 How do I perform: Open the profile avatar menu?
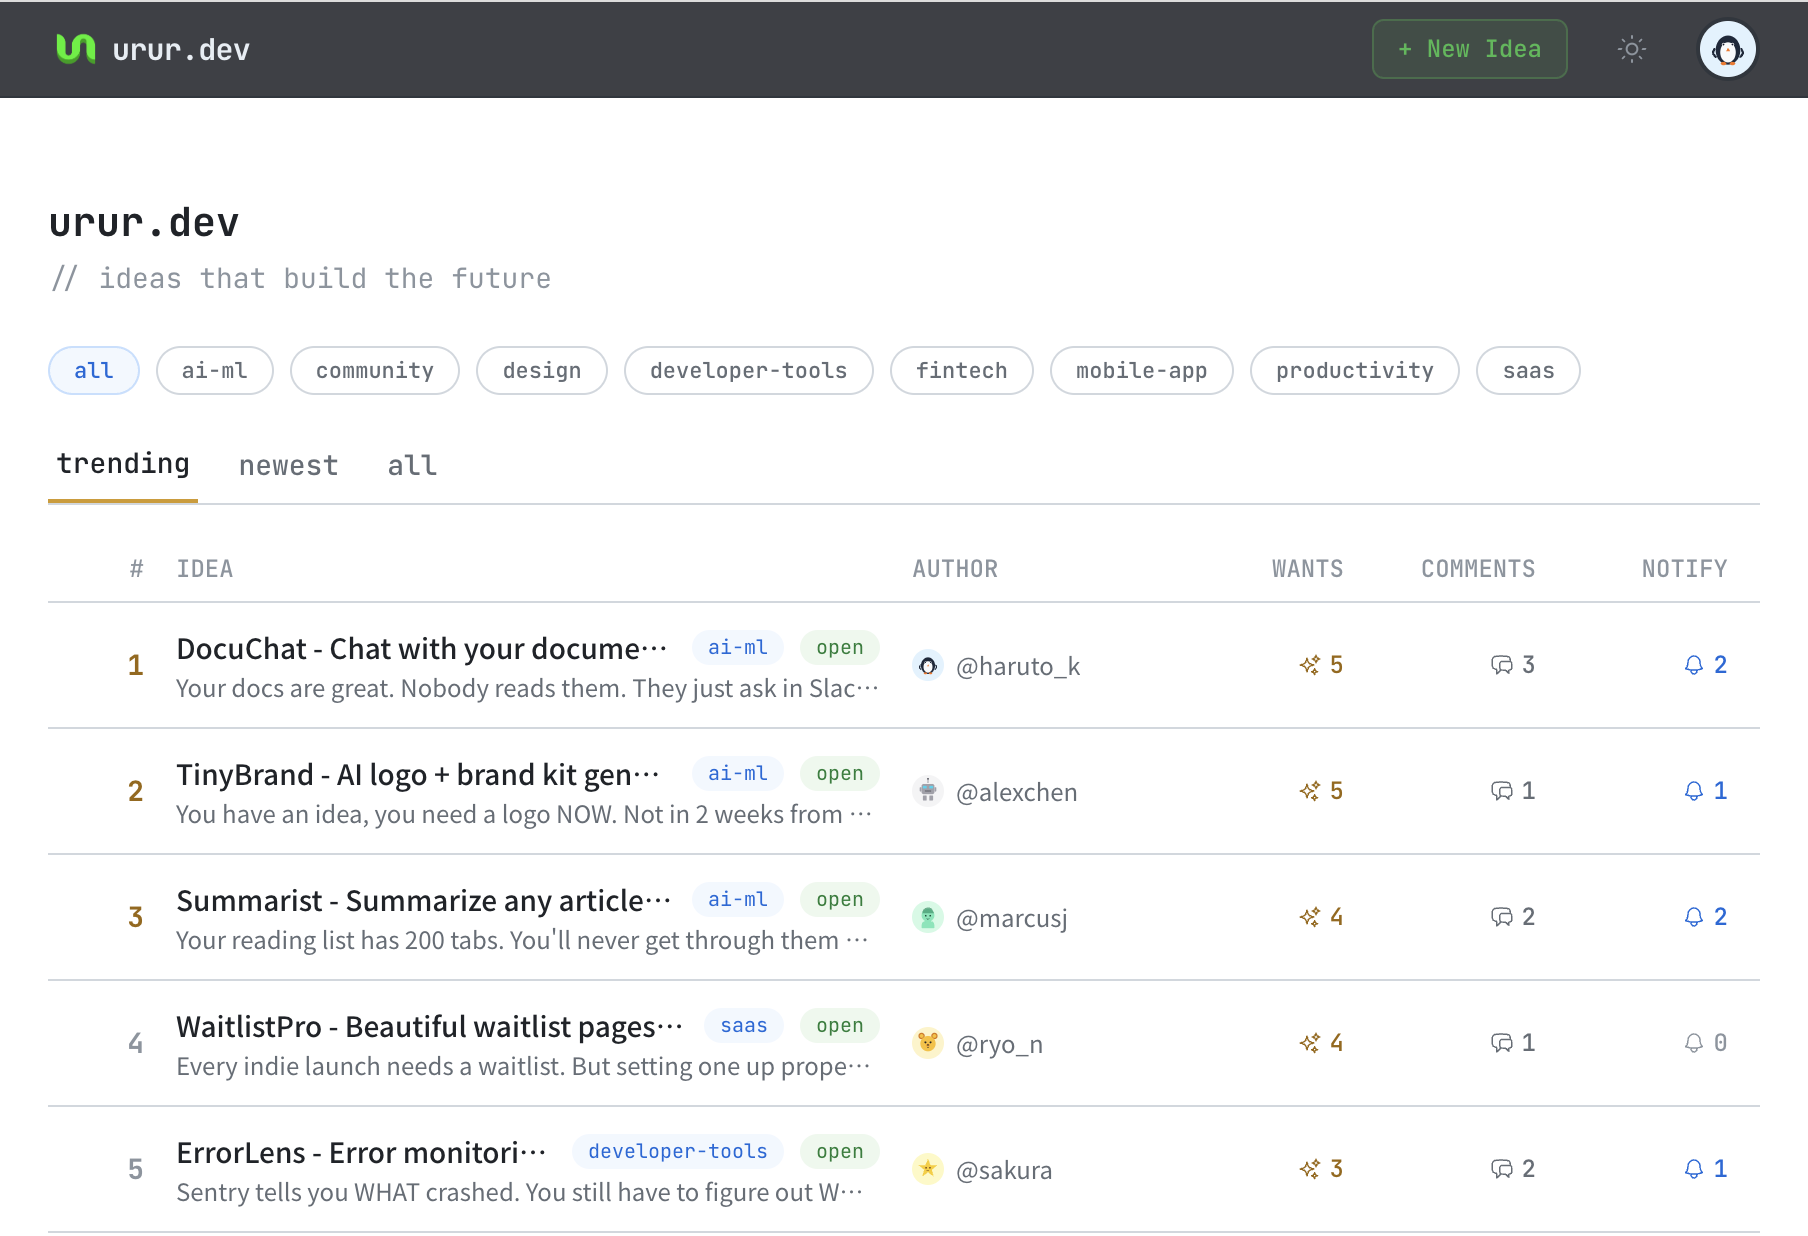click(x=1728, y=48)
